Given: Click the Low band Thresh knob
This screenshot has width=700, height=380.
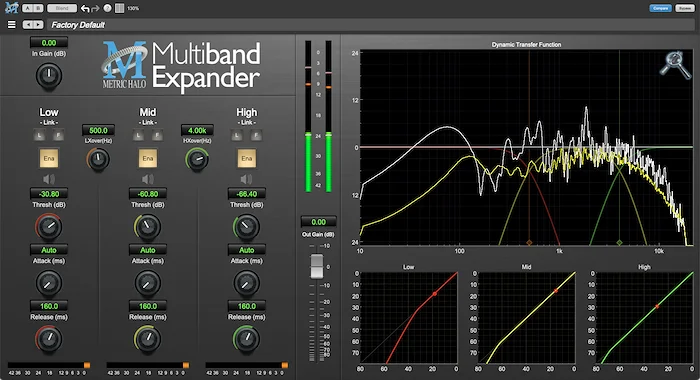Looking at the screenshot, I should tap(49, 226).
